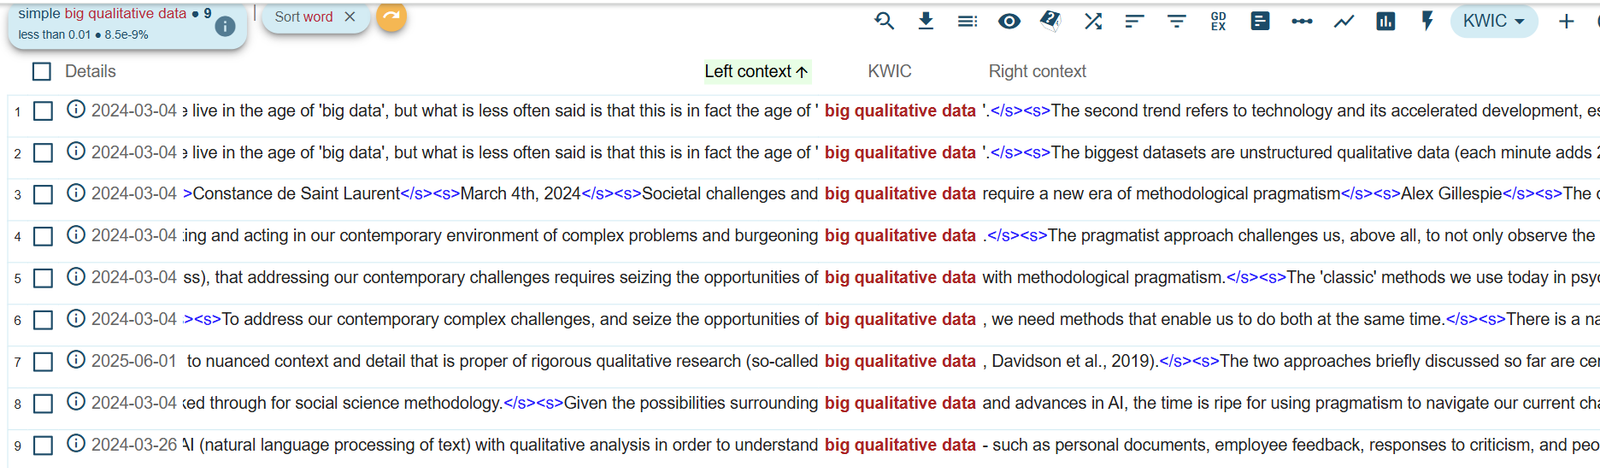Click the search-again magnifier icon
Viewport: 1600px width, 468px height.
pyautogui.click(x=884, y=21)
